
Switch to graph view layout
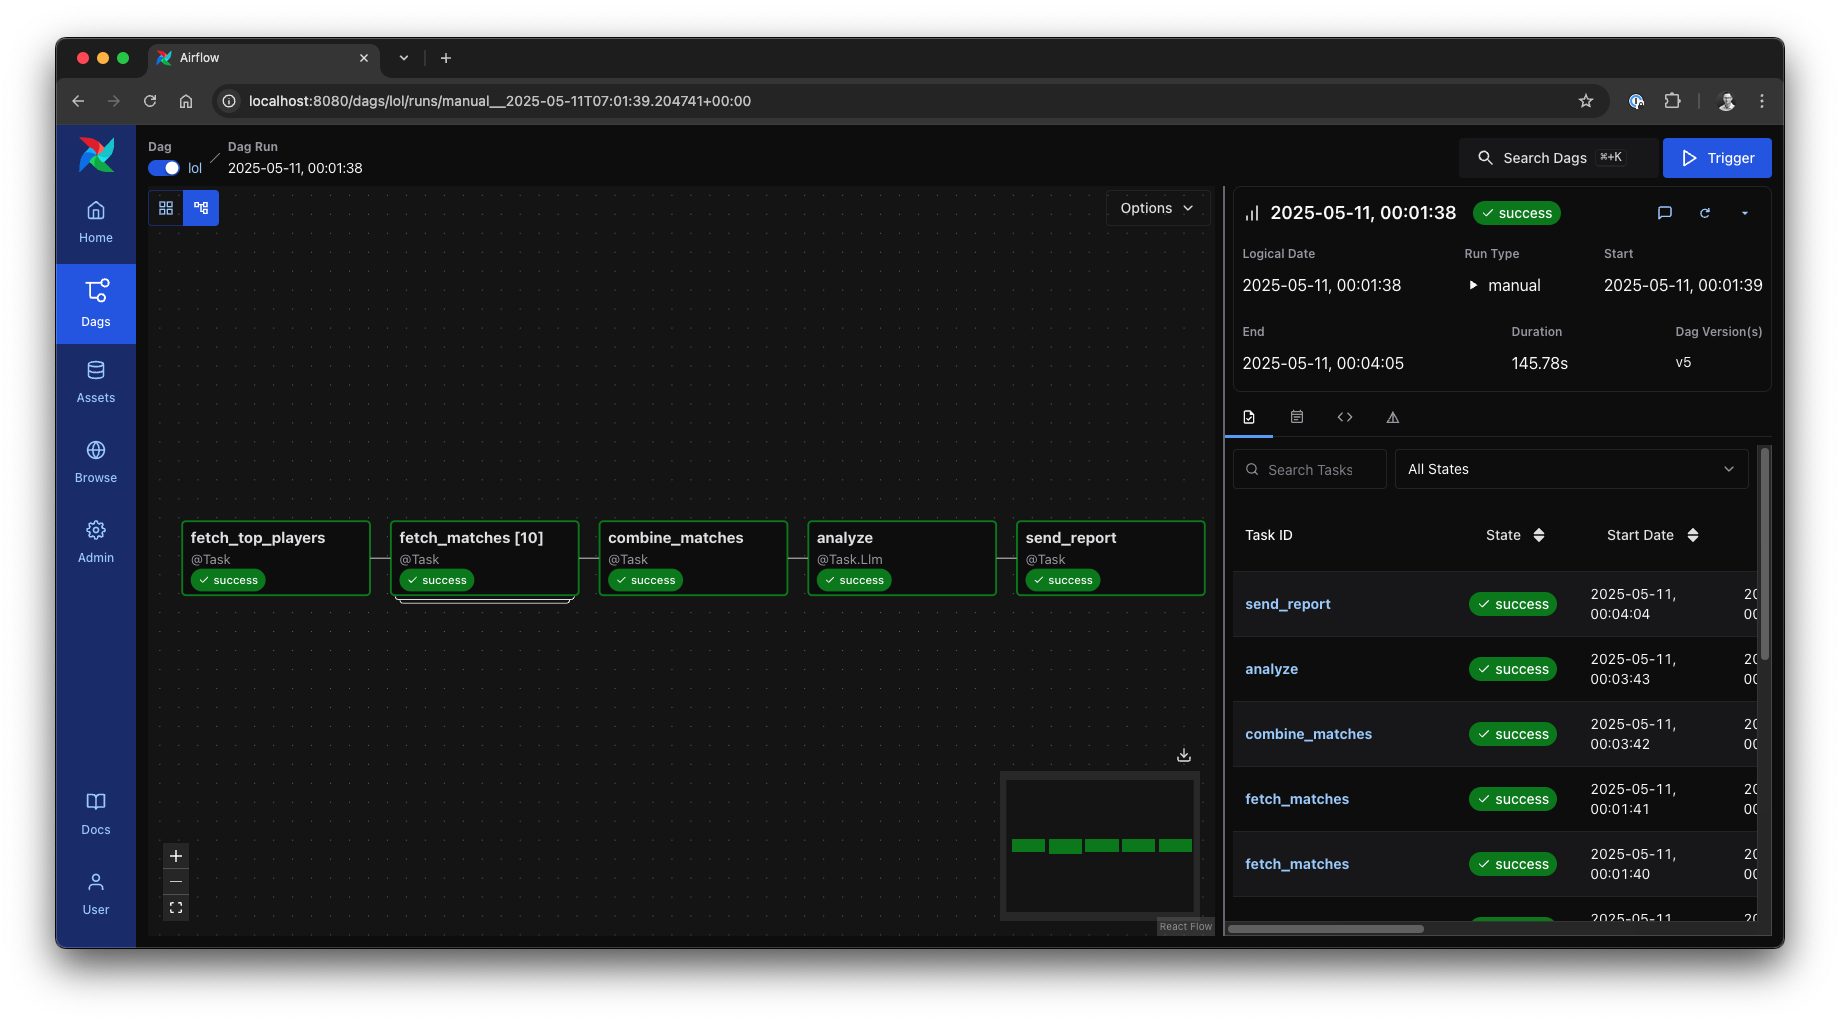[200, 208]
